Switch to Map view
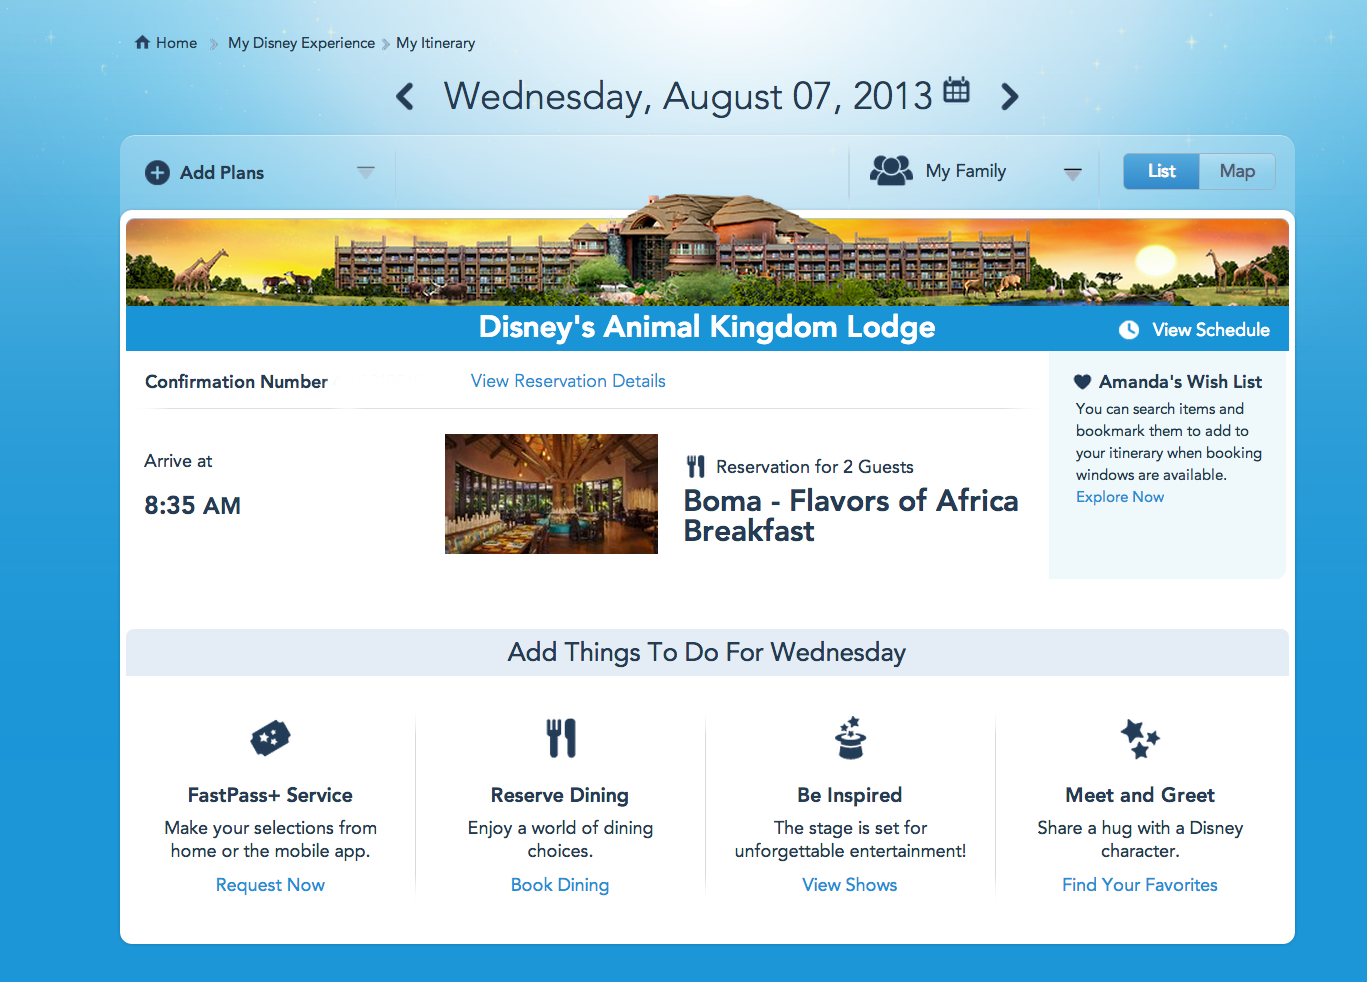The height and width of the screenshot is (982, 1367). (x=1237, y=171)
